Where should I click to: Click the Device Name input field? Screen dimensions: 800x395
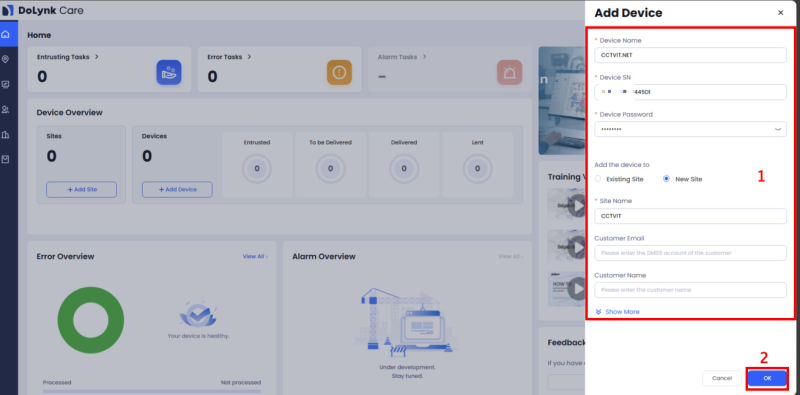tap(690, 55)
